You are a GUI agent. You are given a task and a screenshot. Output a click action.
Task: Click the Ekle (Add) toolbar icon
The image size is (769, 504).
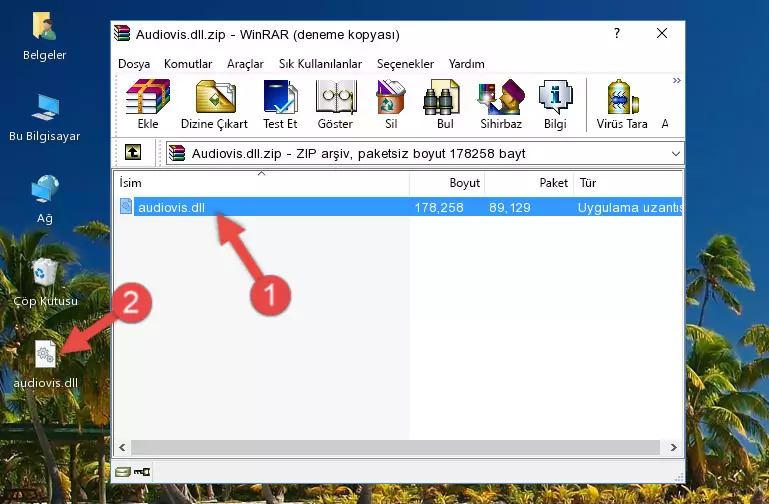[x=148, y=104]
